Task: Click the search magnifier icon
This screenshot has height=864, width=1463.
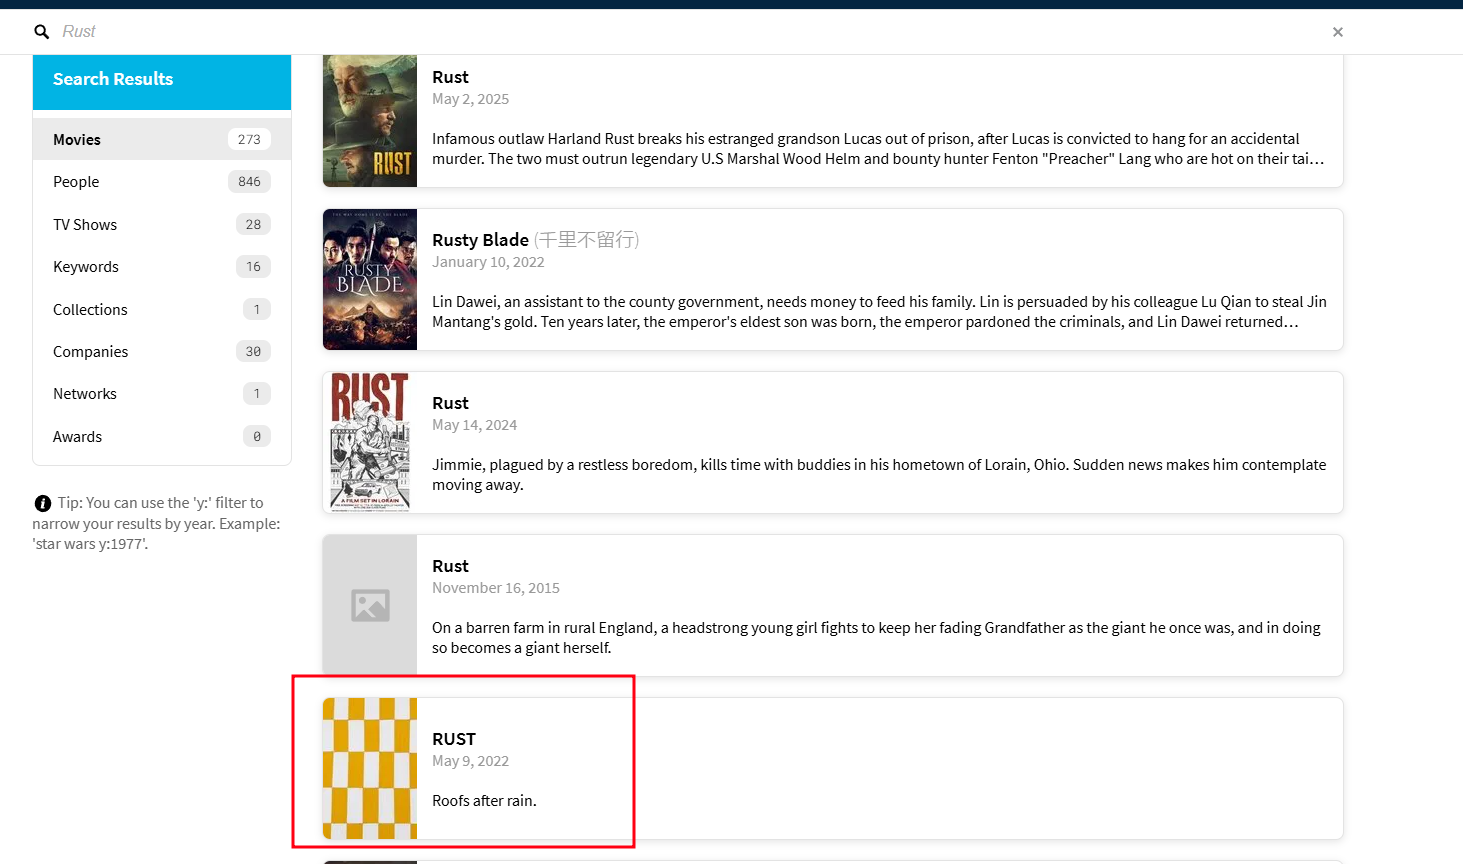Action: pos(42,32)
